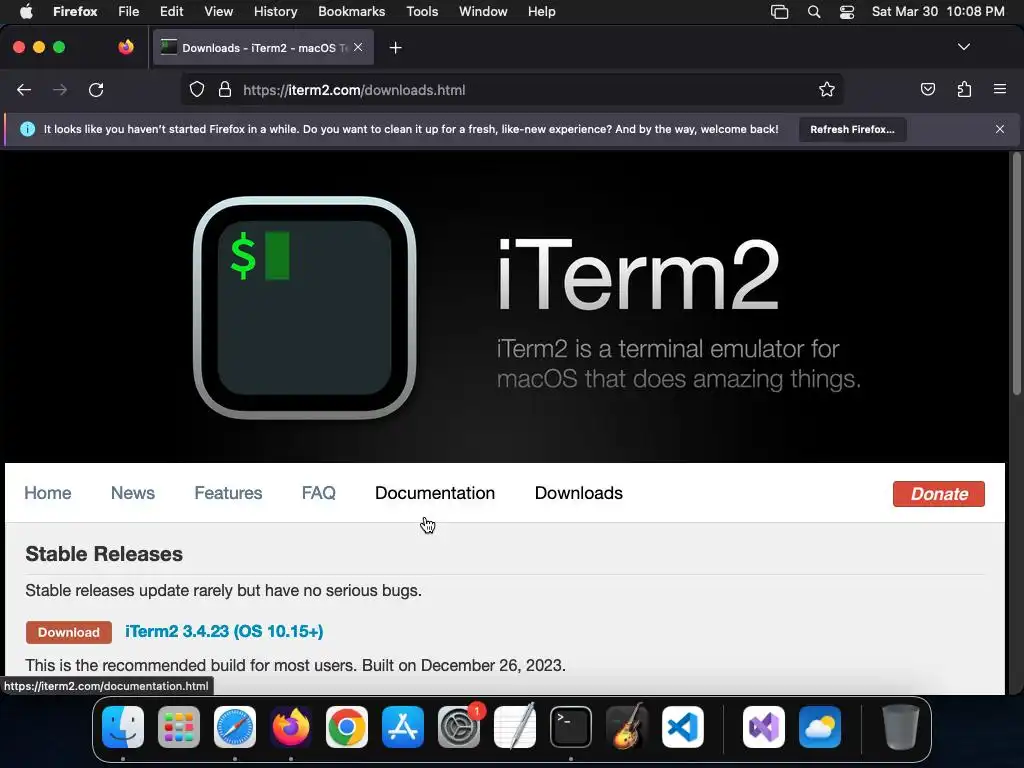Open the Apple menu
This screenshot has height=768, width=1024.
coord(26,11)
